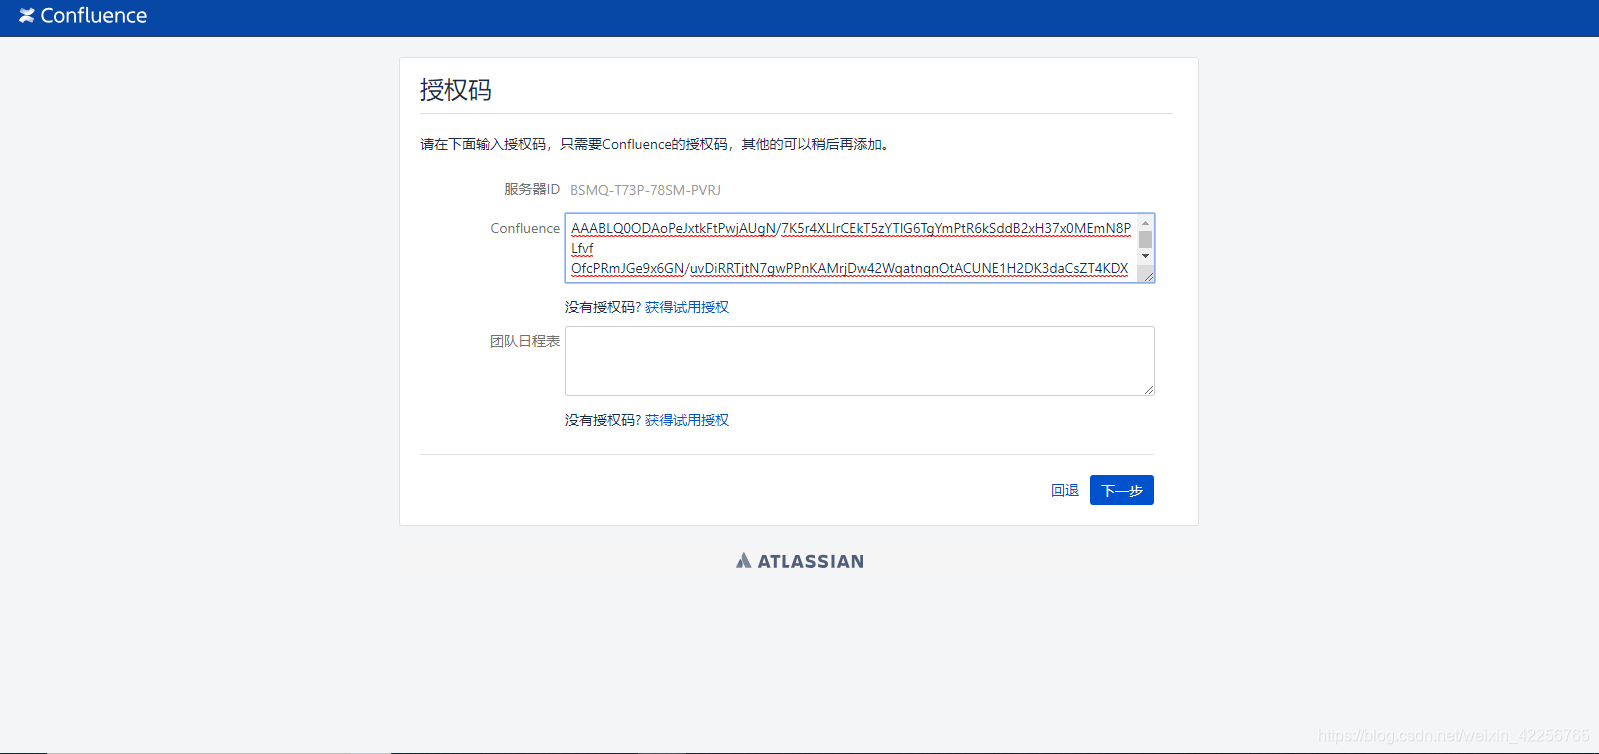Click the Confluence field label
This screenshot has width=1599, height=754.
click(x=525, y=228)
